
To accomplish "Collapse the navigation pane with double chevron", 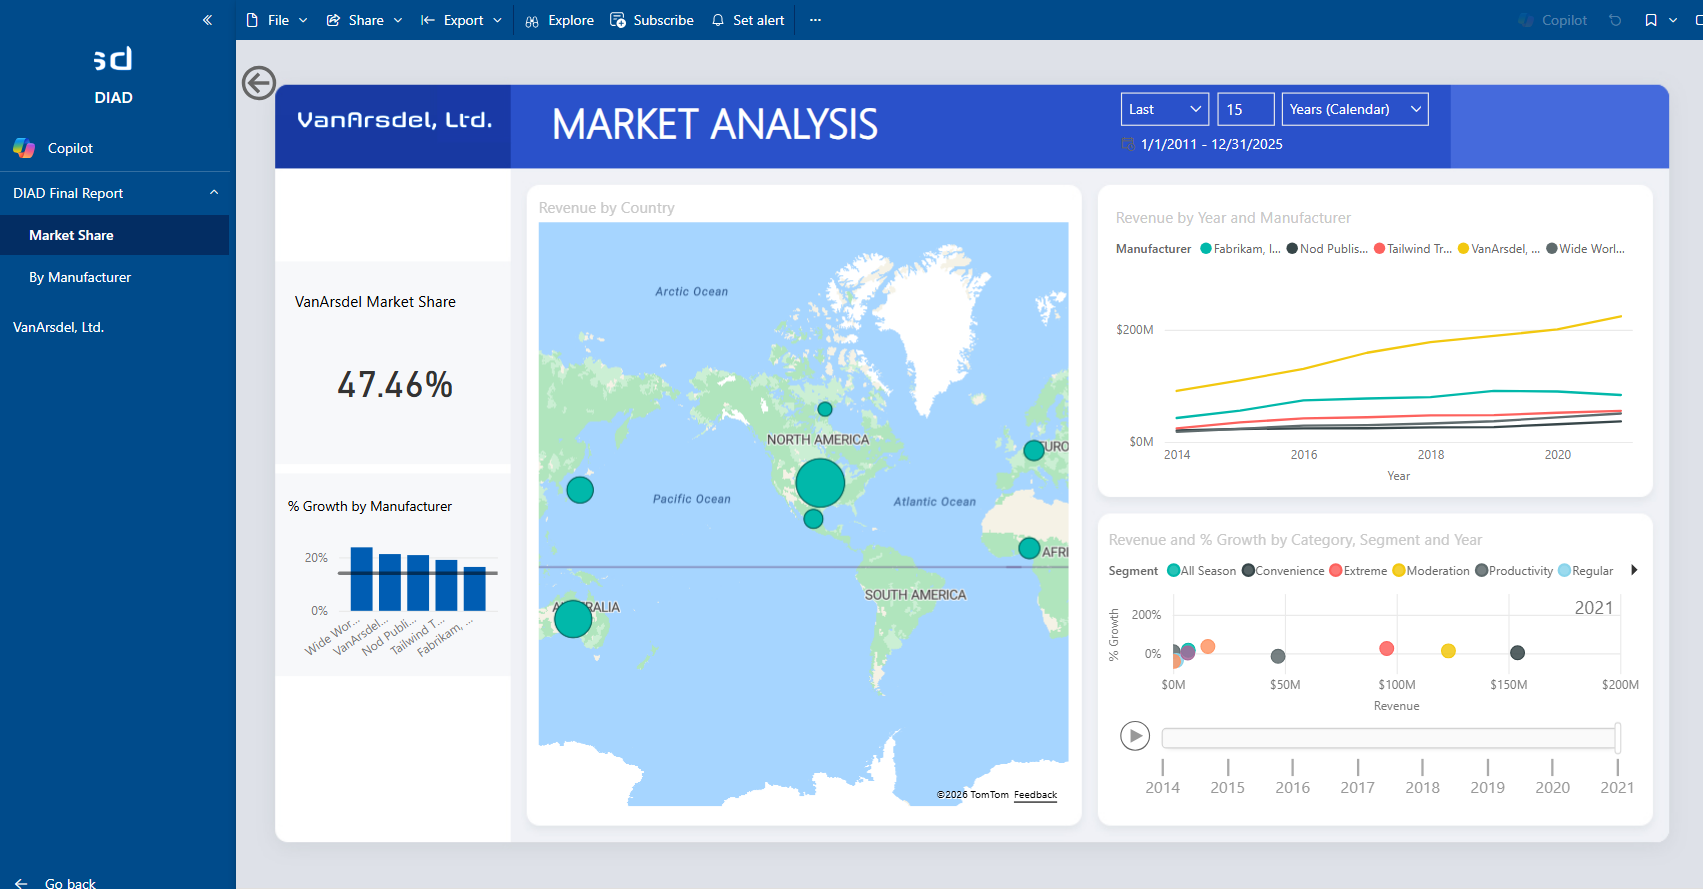I will click(207, 20).
